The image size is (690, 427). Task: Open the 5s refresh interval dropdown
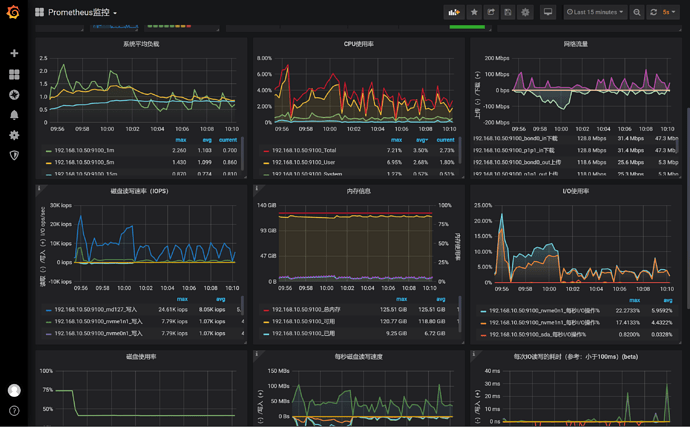[667, 13]
